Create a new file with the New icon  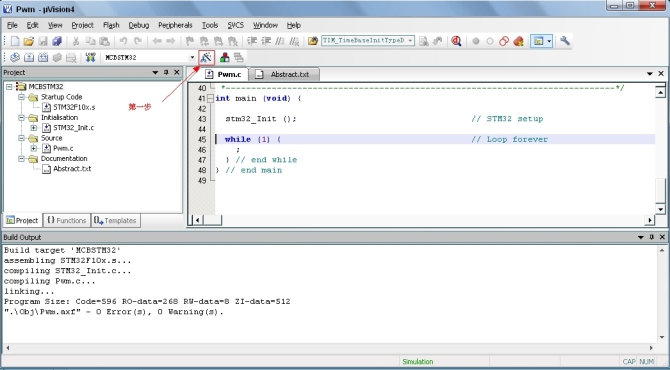pos(15,41)
